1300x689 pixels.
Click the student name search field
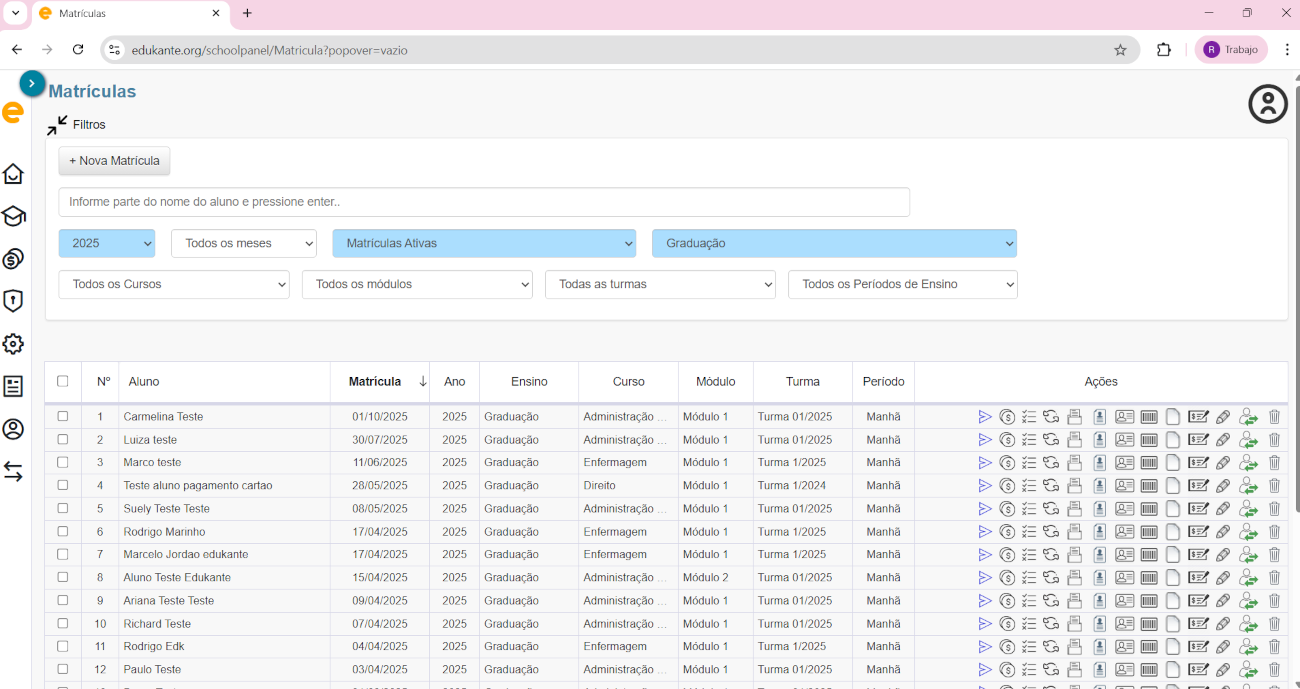tap(484, 202)
